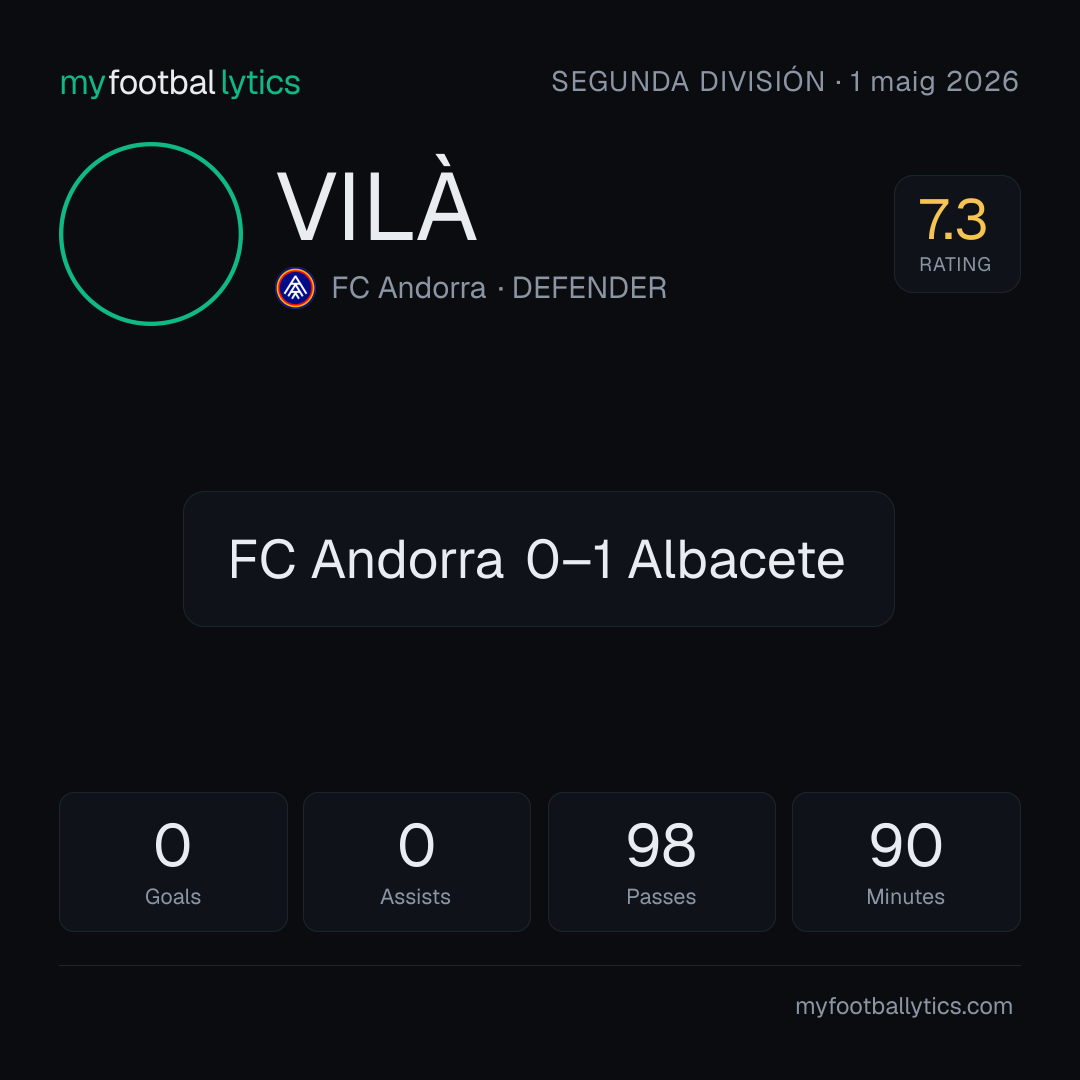Image resolution: width=1080 pixels, height=1080 pixels.
Task: Click the DEFENDER position label
Action: click(x=590, y=288)
